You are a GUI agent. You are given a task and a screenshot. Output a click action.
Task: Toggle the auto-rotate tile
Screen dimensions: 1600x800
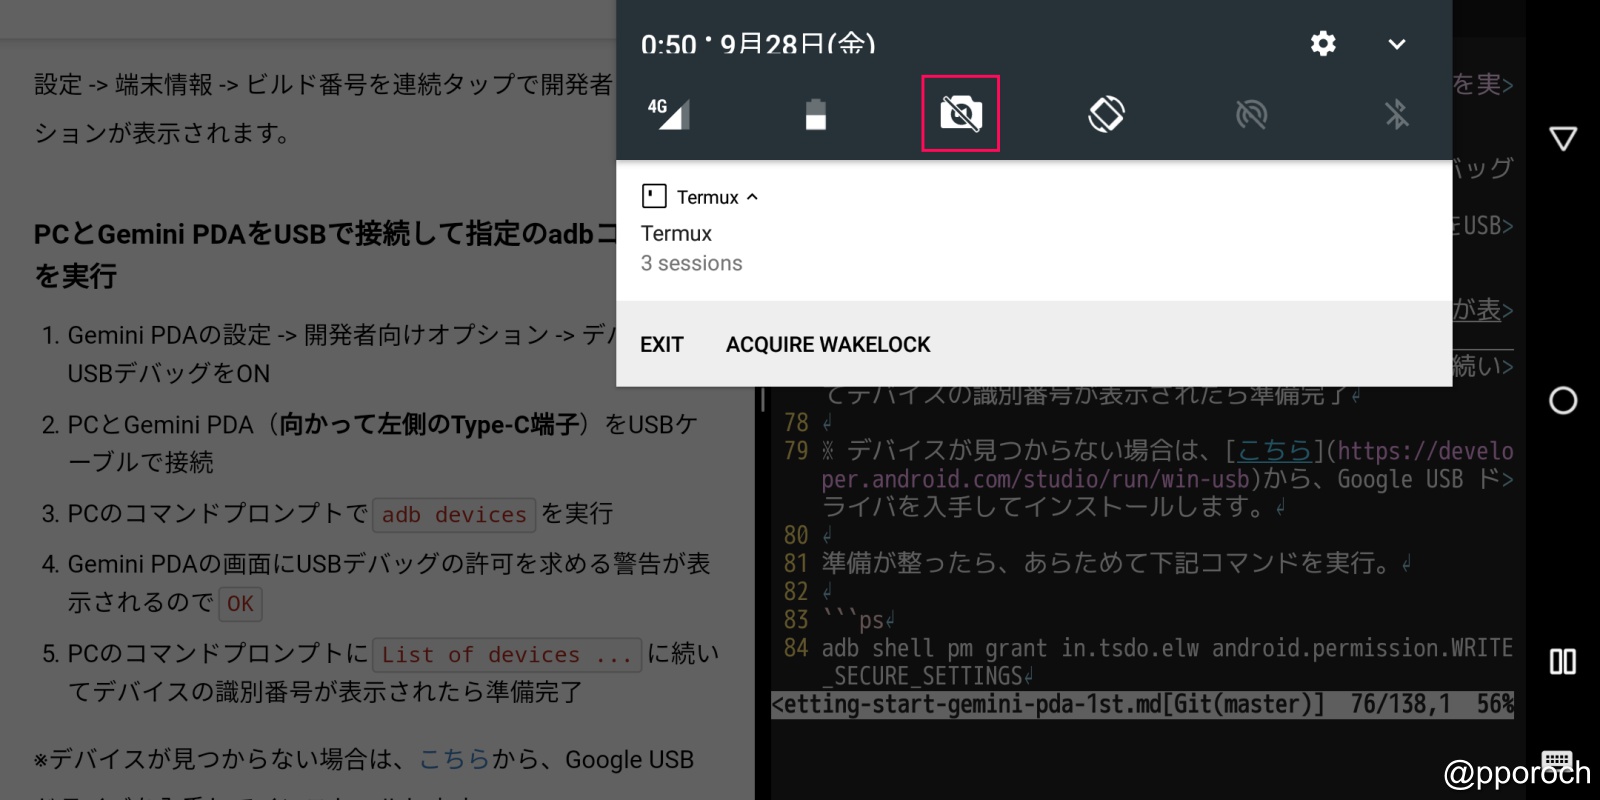click(x=1106, y=113)
